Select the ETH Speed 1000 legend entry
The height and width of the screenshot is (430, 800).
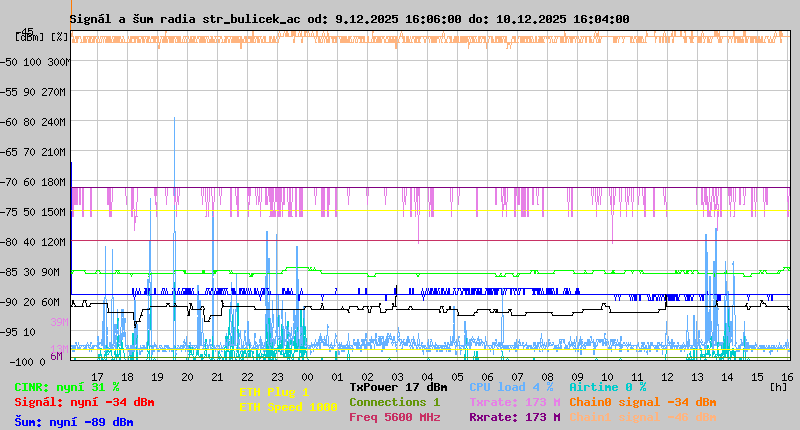coord(288,407)
